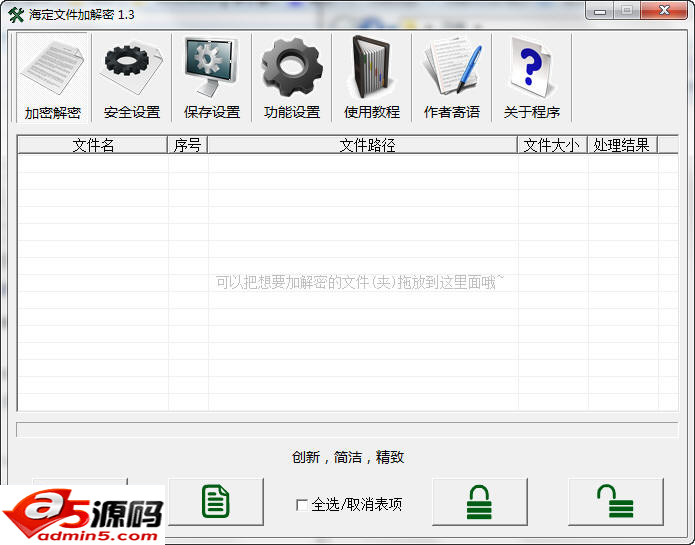The height and width of the screenshot is (545, 695).
Task: Click the 文件大小 column header
Action: pos(552,145)
